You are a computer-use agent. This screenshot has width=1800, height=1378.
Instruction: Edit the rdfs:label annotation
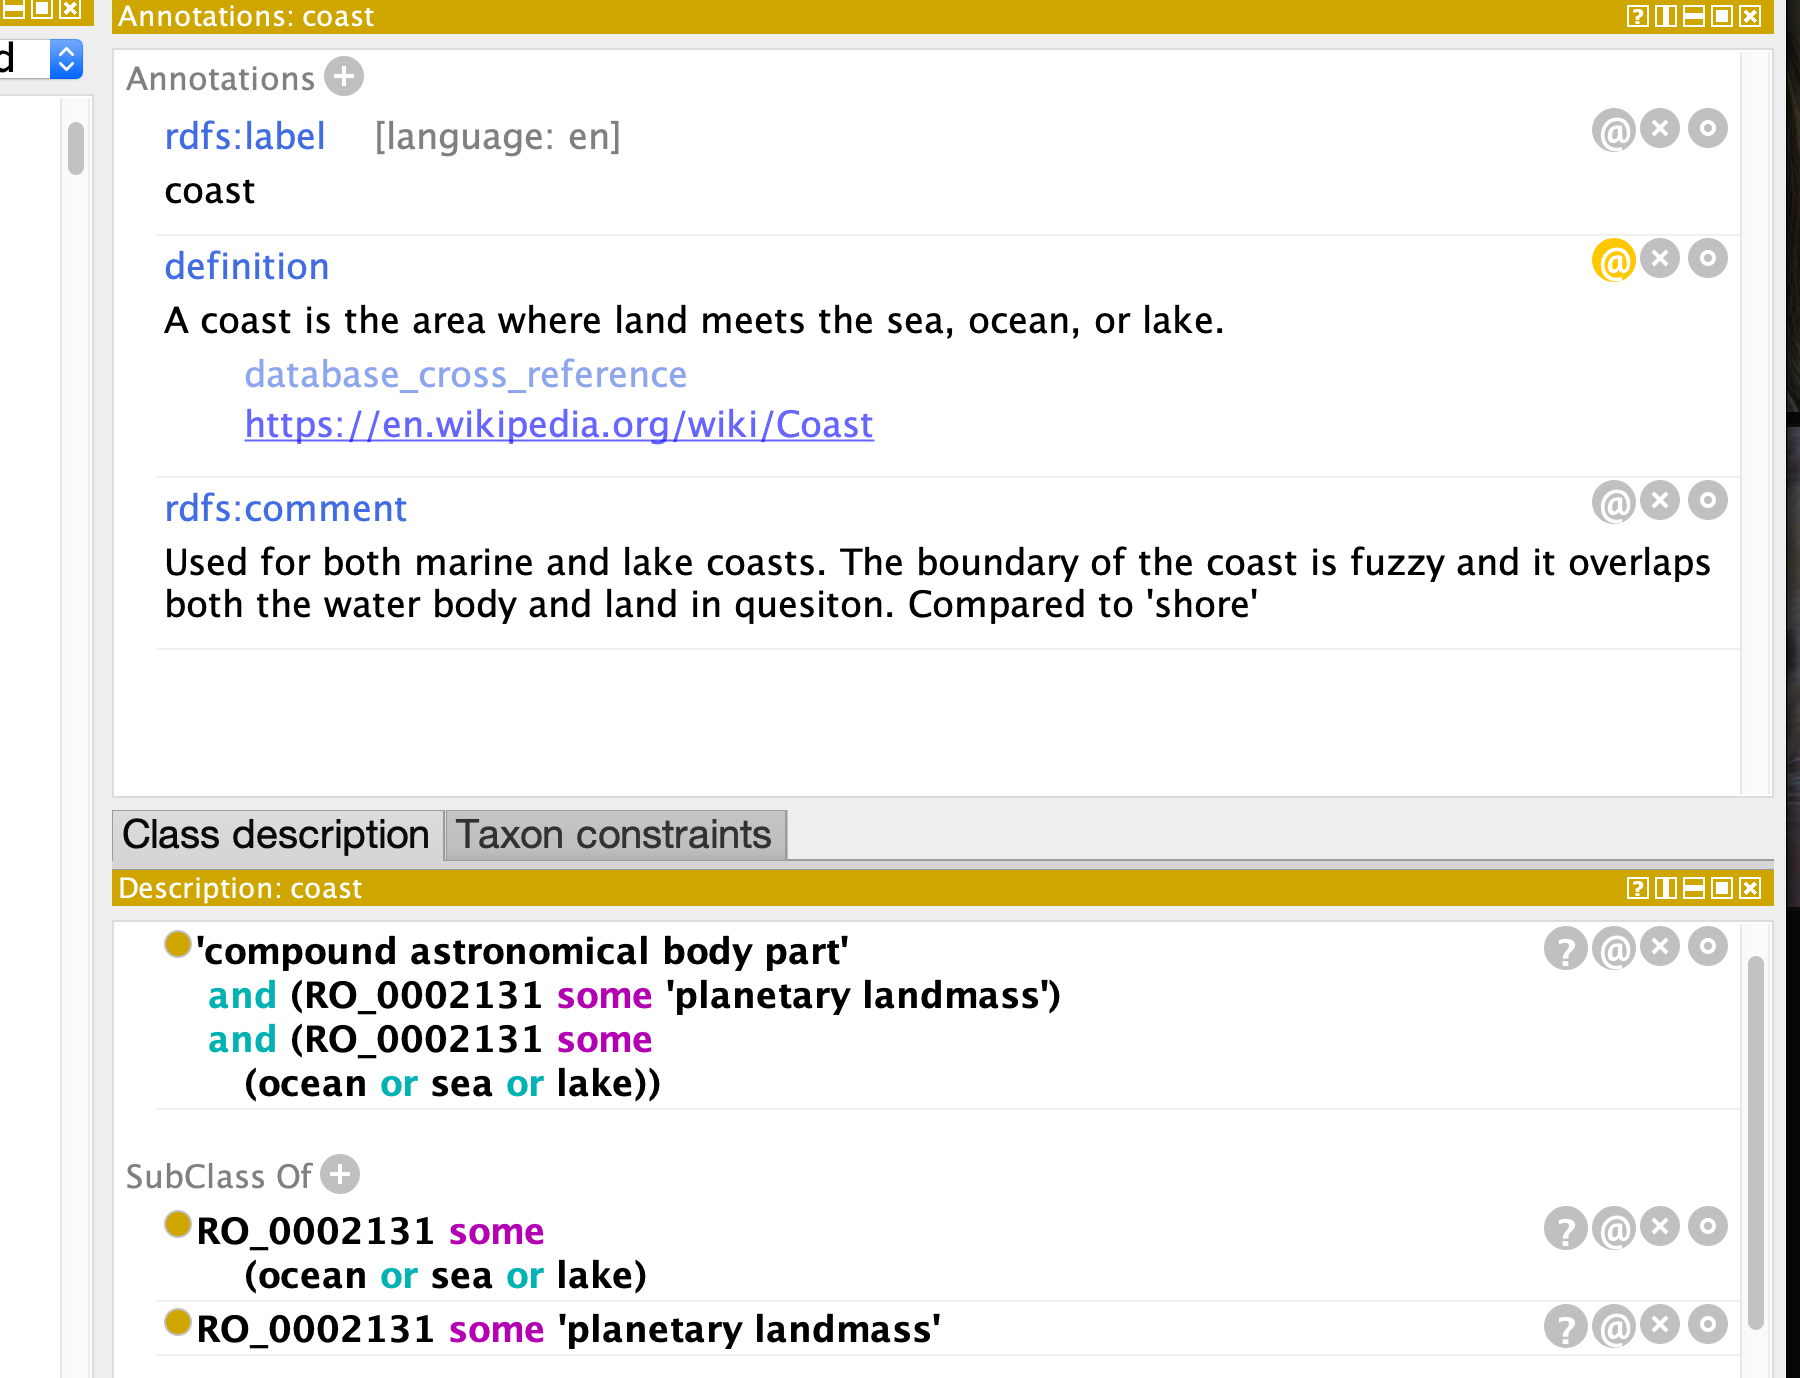pos(1708,128)
